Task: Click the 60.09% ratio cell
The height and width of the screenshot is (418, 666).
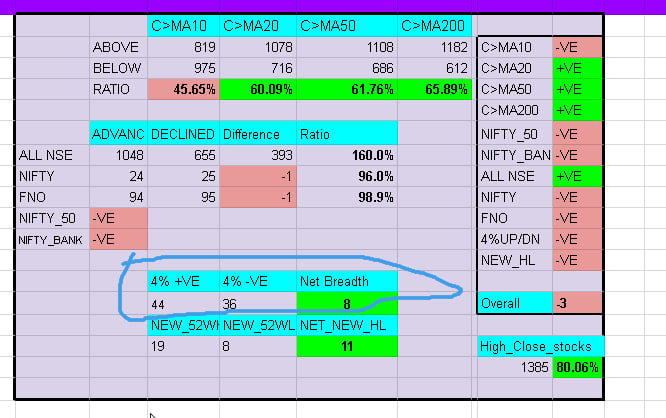Action: (x=258, y=89)
